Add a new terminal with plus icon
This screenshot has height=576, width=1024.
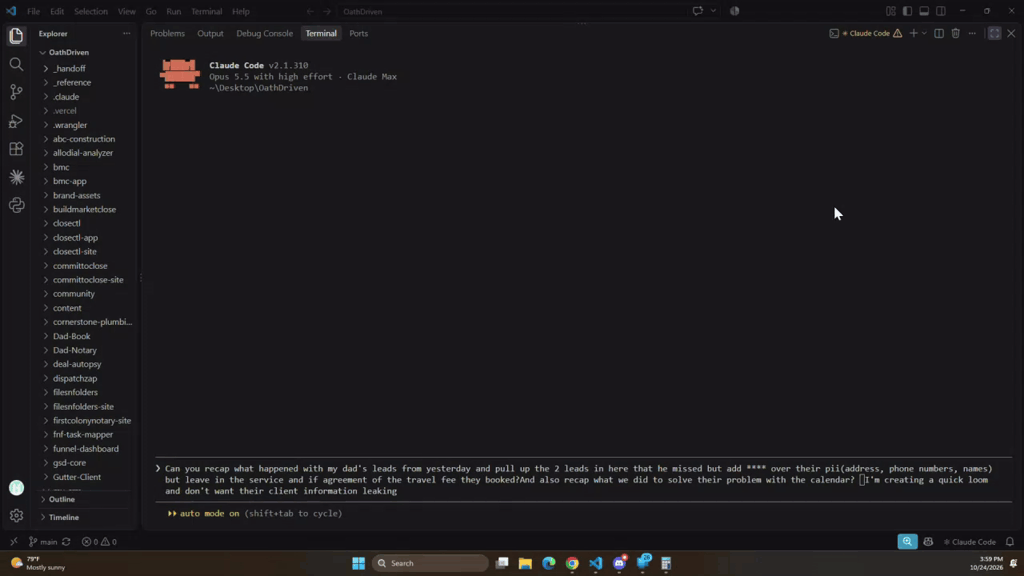[914, 33]
